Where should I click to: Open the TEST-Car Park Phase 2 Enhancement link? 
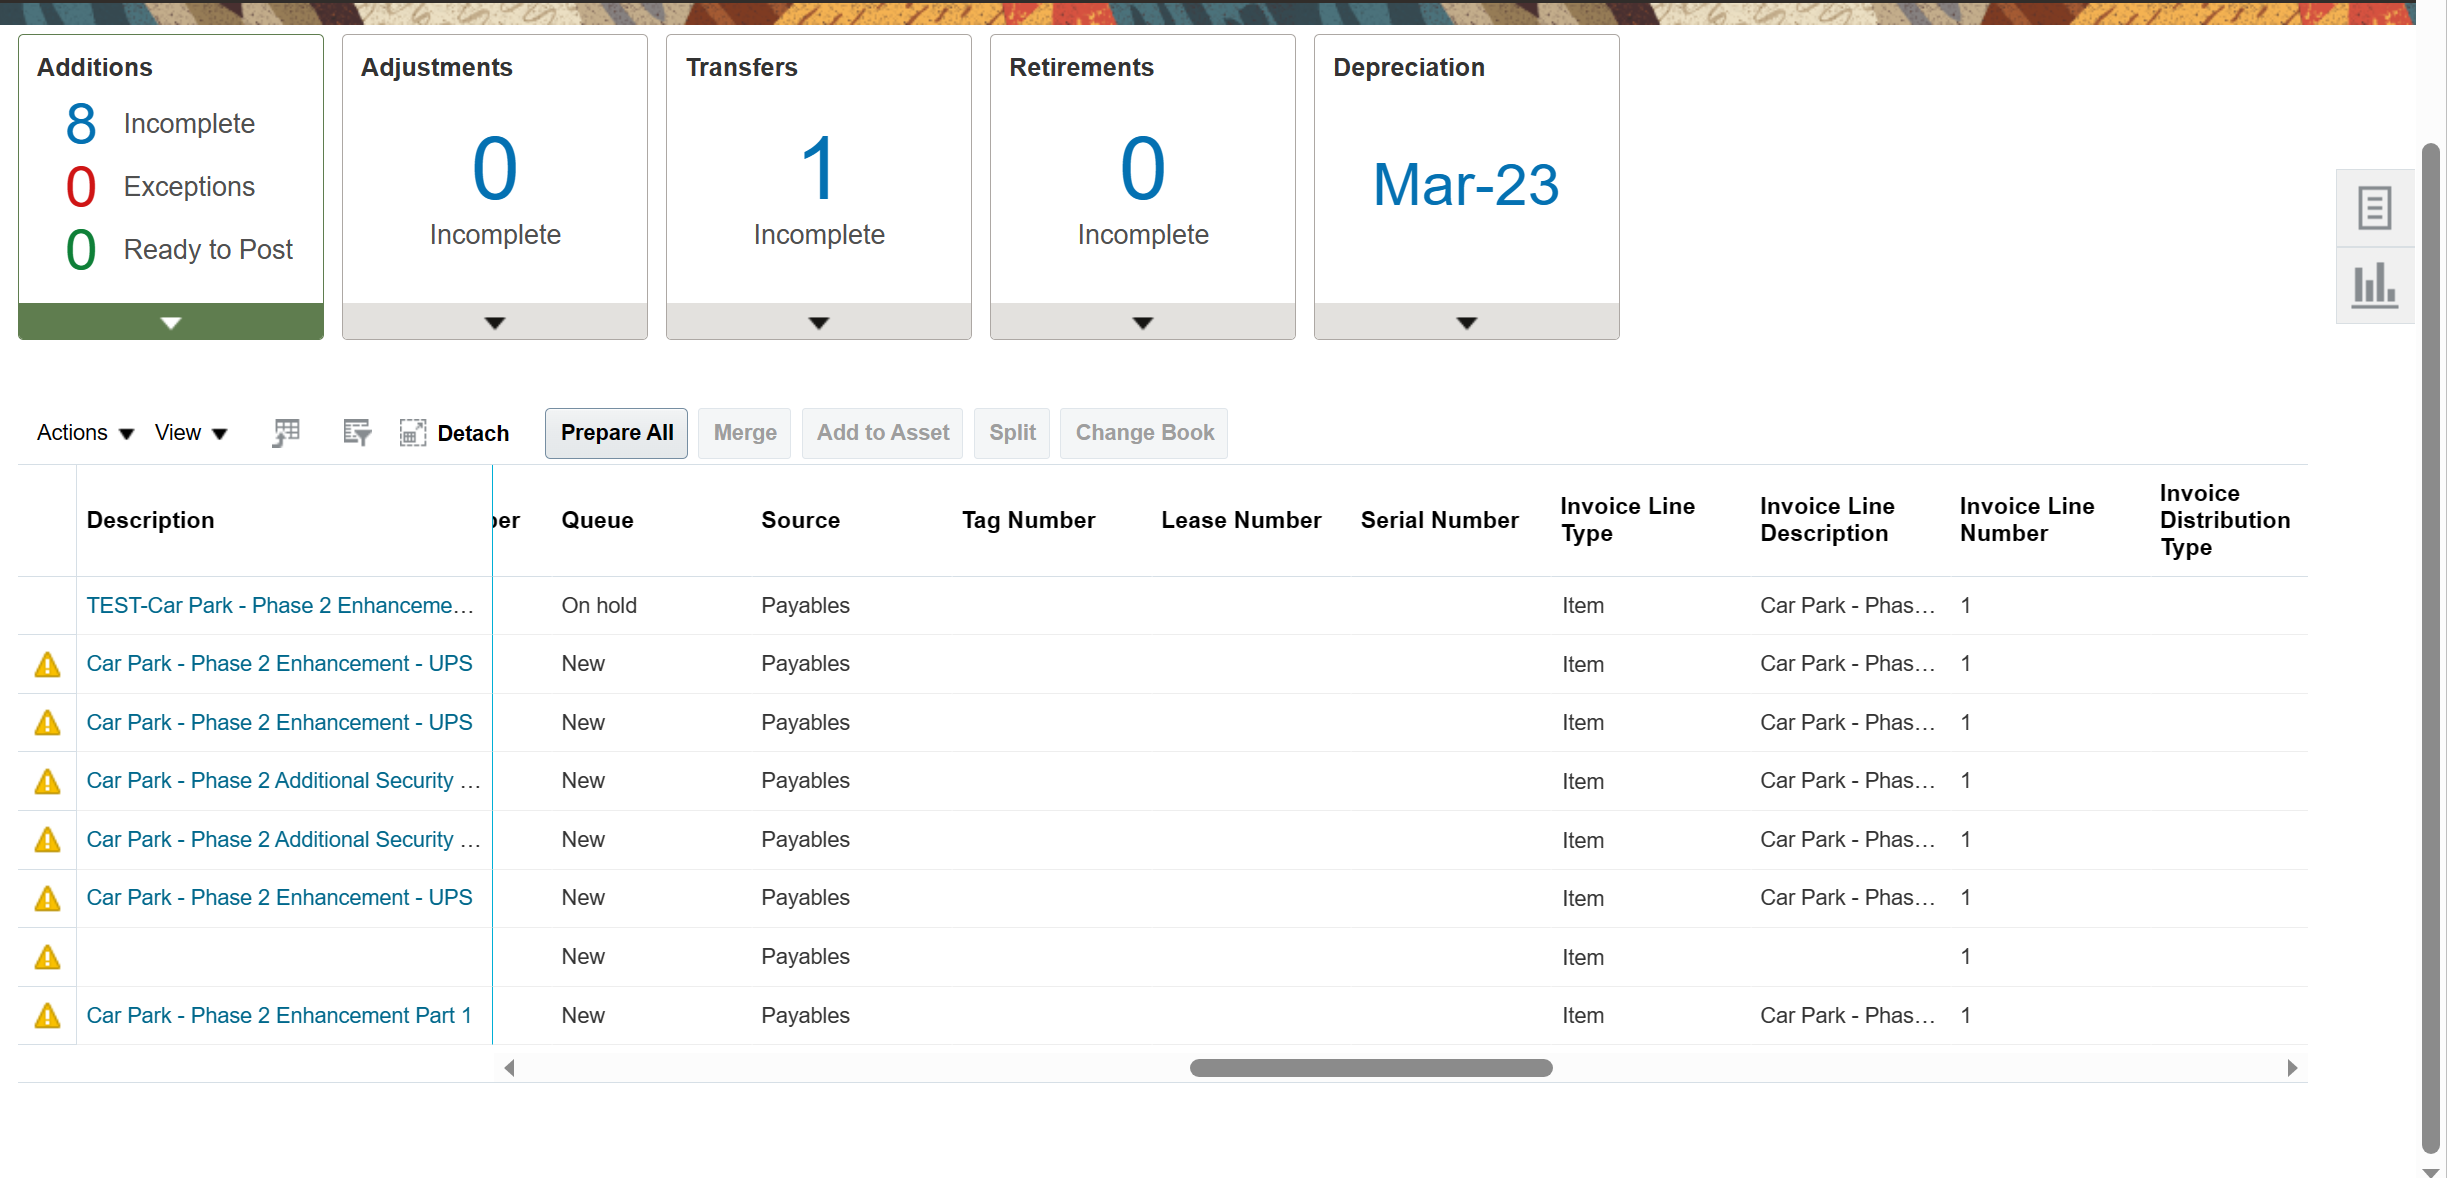[280, 604]
